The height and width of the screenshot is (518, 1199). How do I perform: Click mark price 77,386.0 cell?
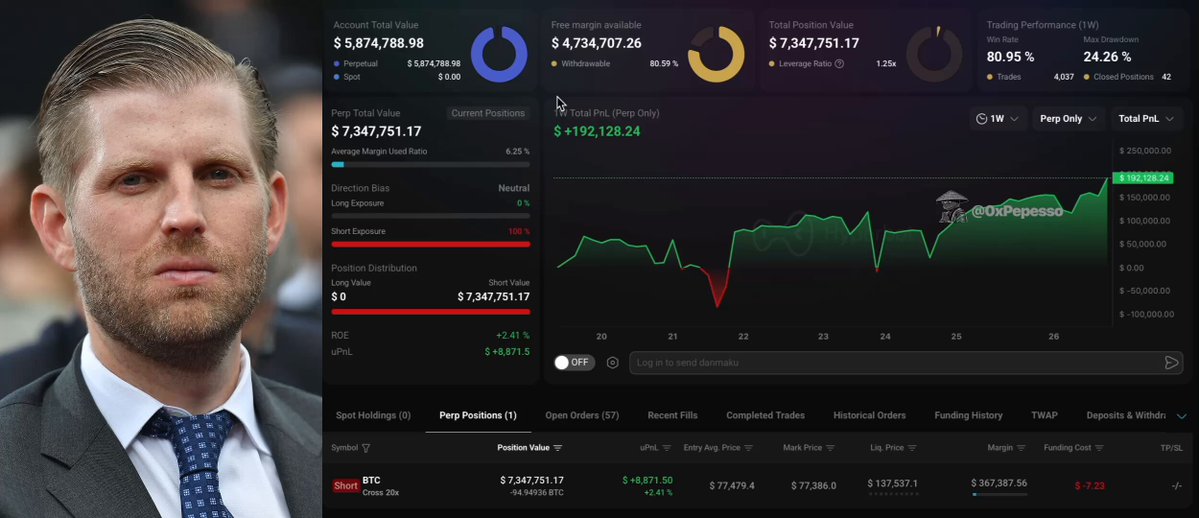(814, 486)
